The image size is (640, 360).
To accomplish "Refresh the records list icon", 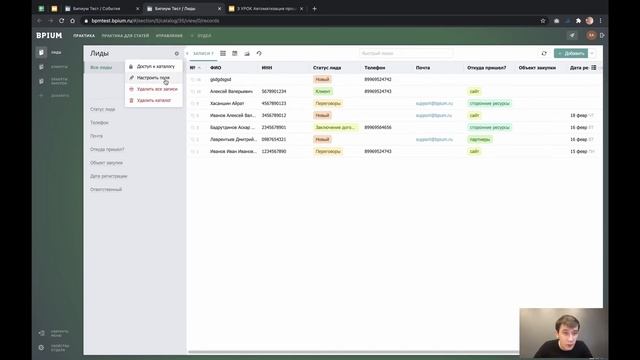I will [544, 53].
